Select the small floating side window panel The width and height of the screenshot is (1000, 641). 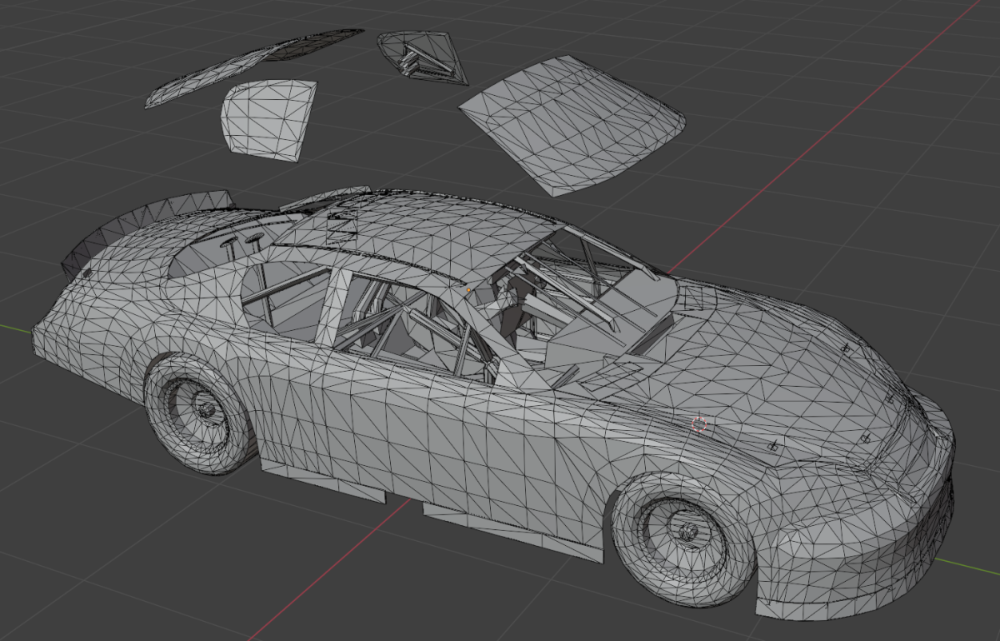click(x=268, y=119)
